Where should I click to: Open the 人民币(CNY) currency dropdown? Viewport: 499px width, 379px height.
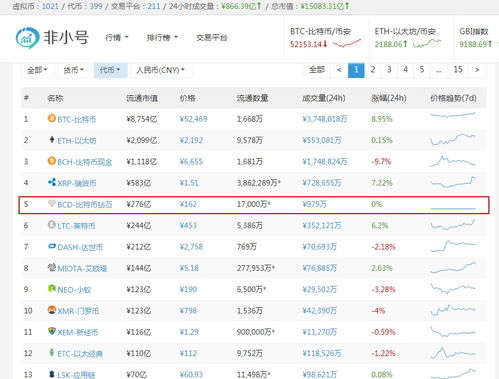161,70
